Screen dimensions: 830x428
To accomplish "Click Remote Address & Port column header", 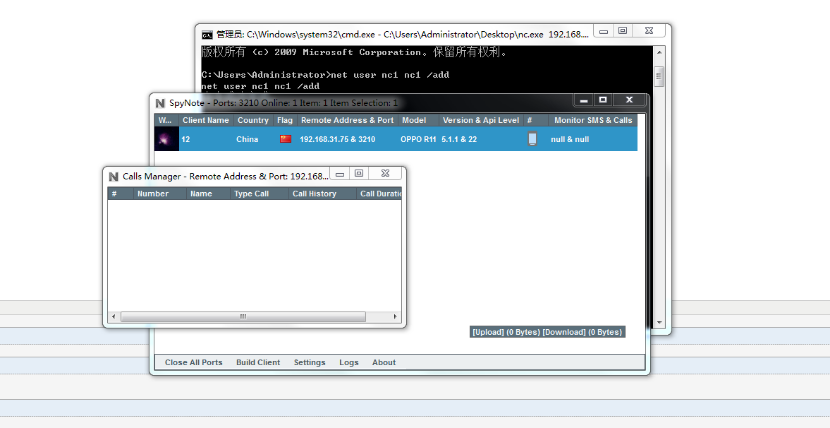I will point(347,120).
